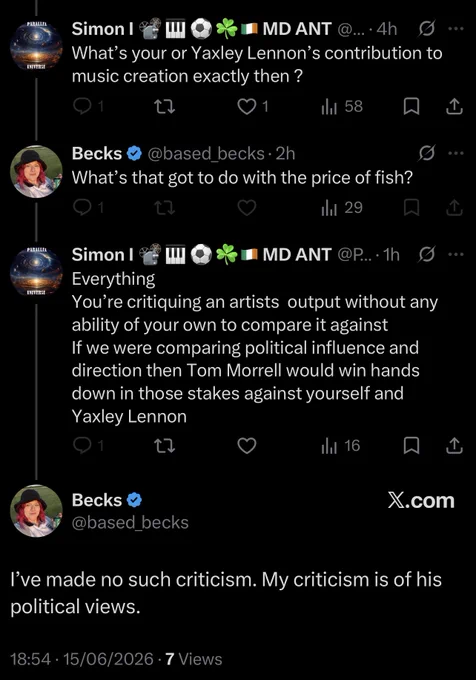Reply to Simon's 4h music creation tweet
Viewport: 476px width, 680px height.
click(88, 106)
